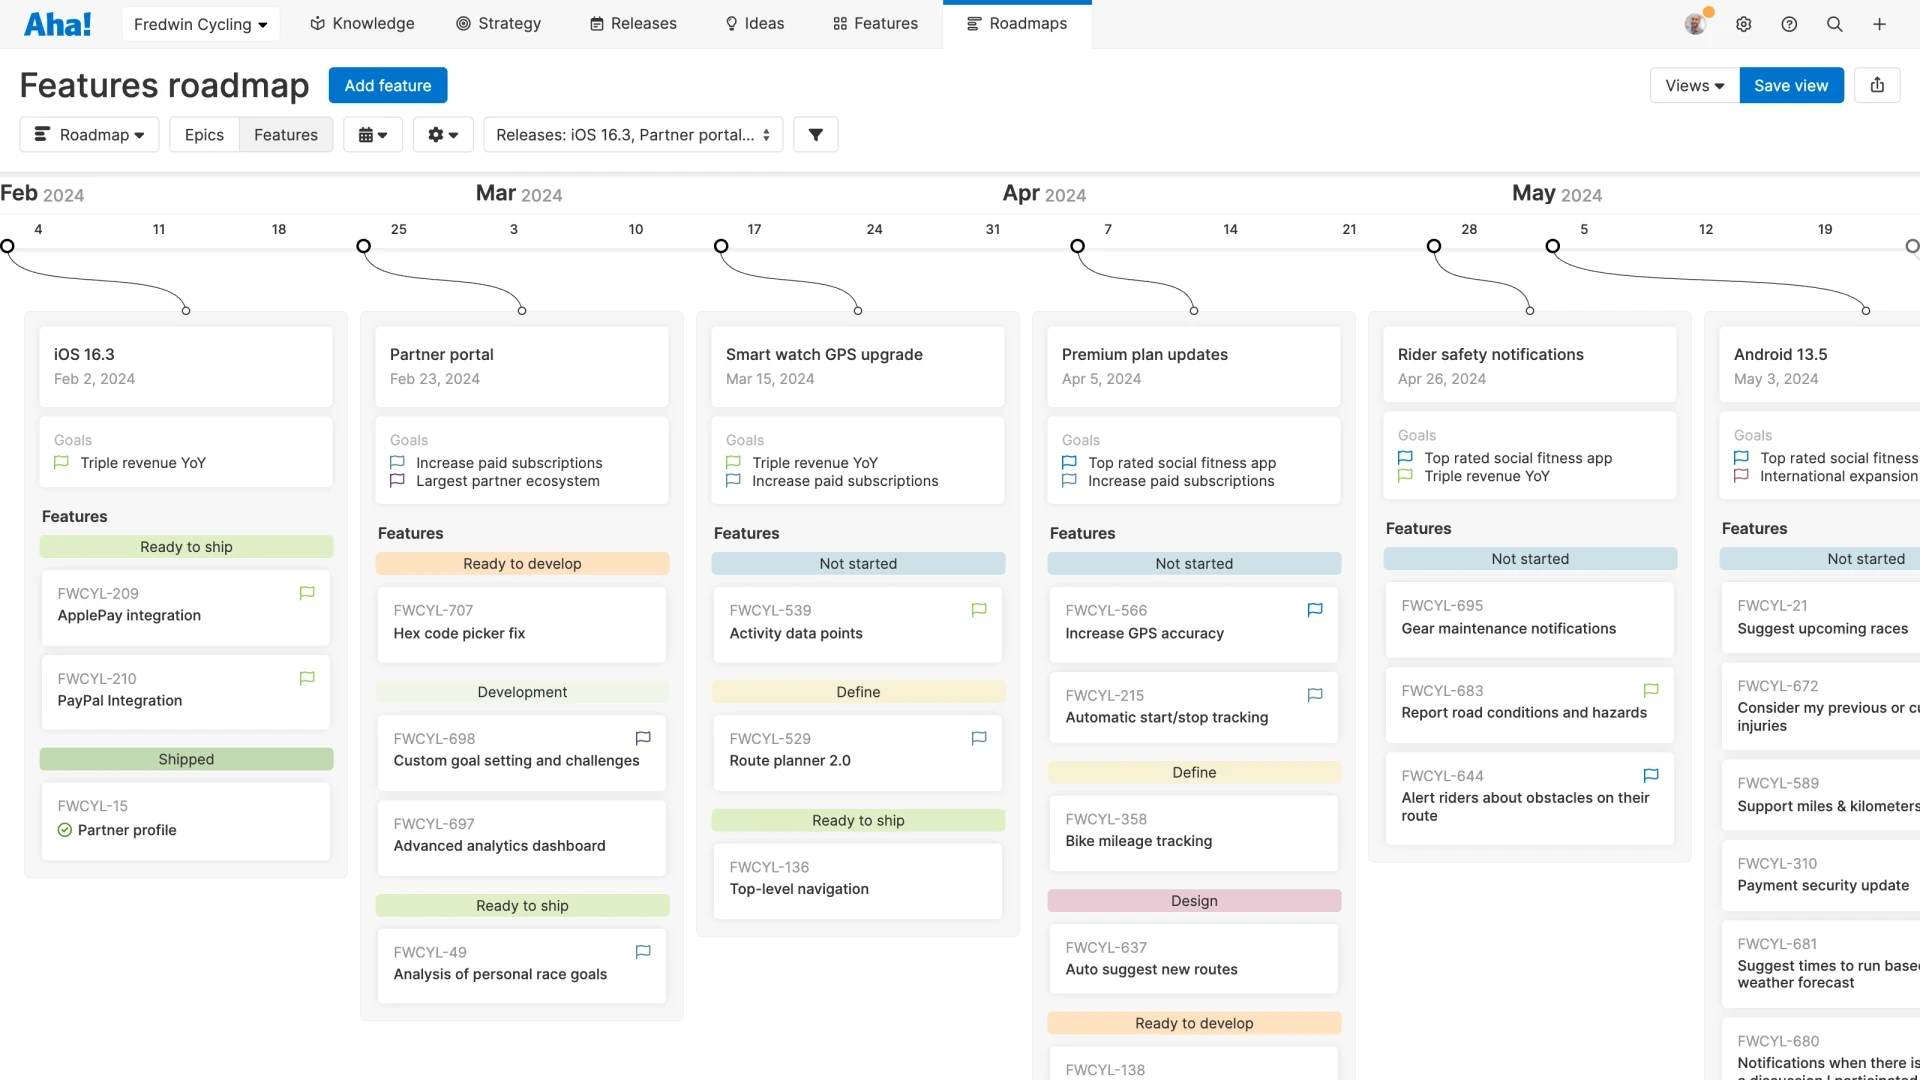
Task: Select the Releases calendar icon
Action: (597, 23)
